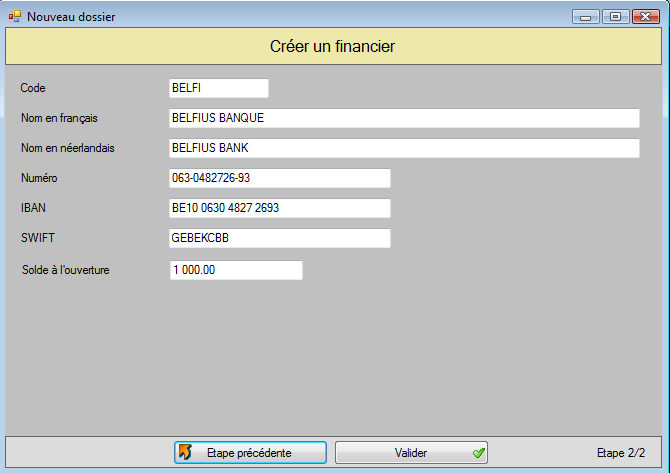Image resolution: width=670 pixels, height=473 pixels.
Task: Click the orange arrow icon on Etape précédente
Action: (185, 453)
